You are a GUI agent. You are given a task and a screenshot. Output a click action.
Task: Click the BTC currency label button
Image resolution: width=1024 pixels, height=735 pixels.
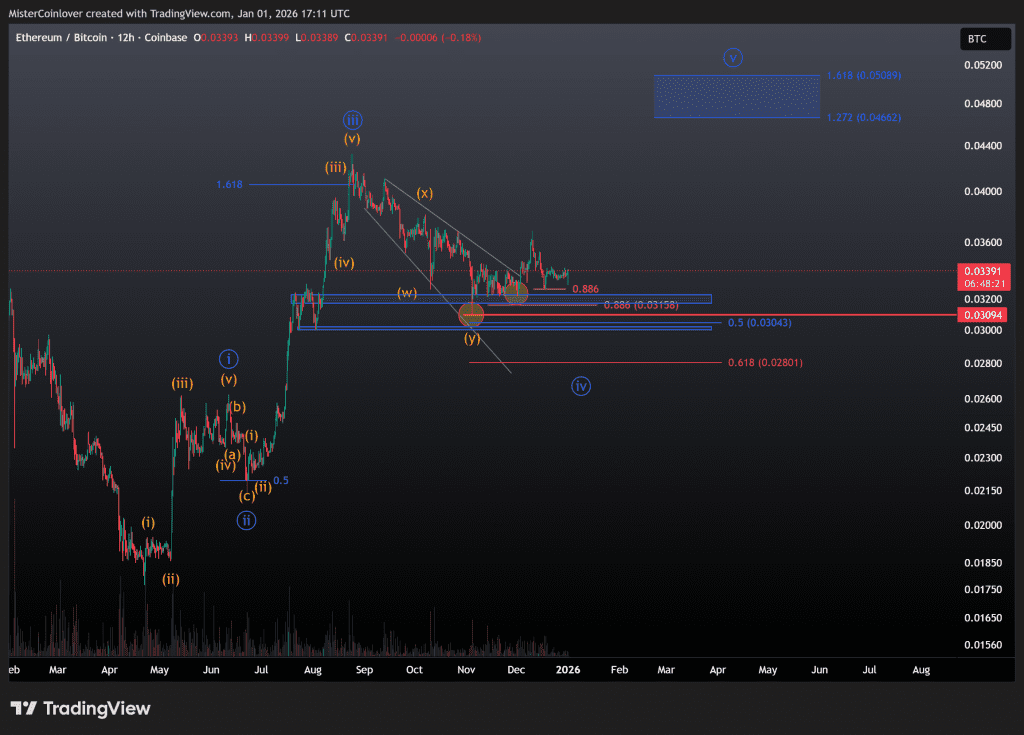976,39
